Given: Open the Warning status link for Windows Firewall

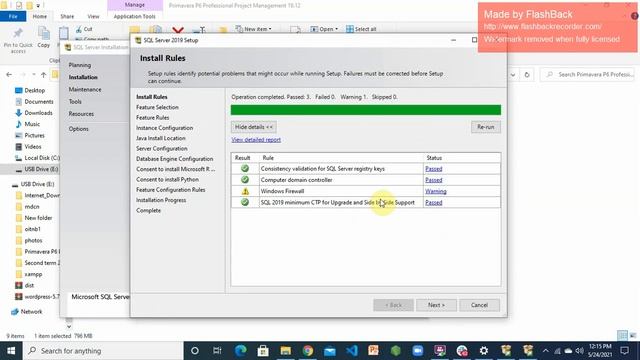Looking at the screenshot, I should (x=436, y=191).
